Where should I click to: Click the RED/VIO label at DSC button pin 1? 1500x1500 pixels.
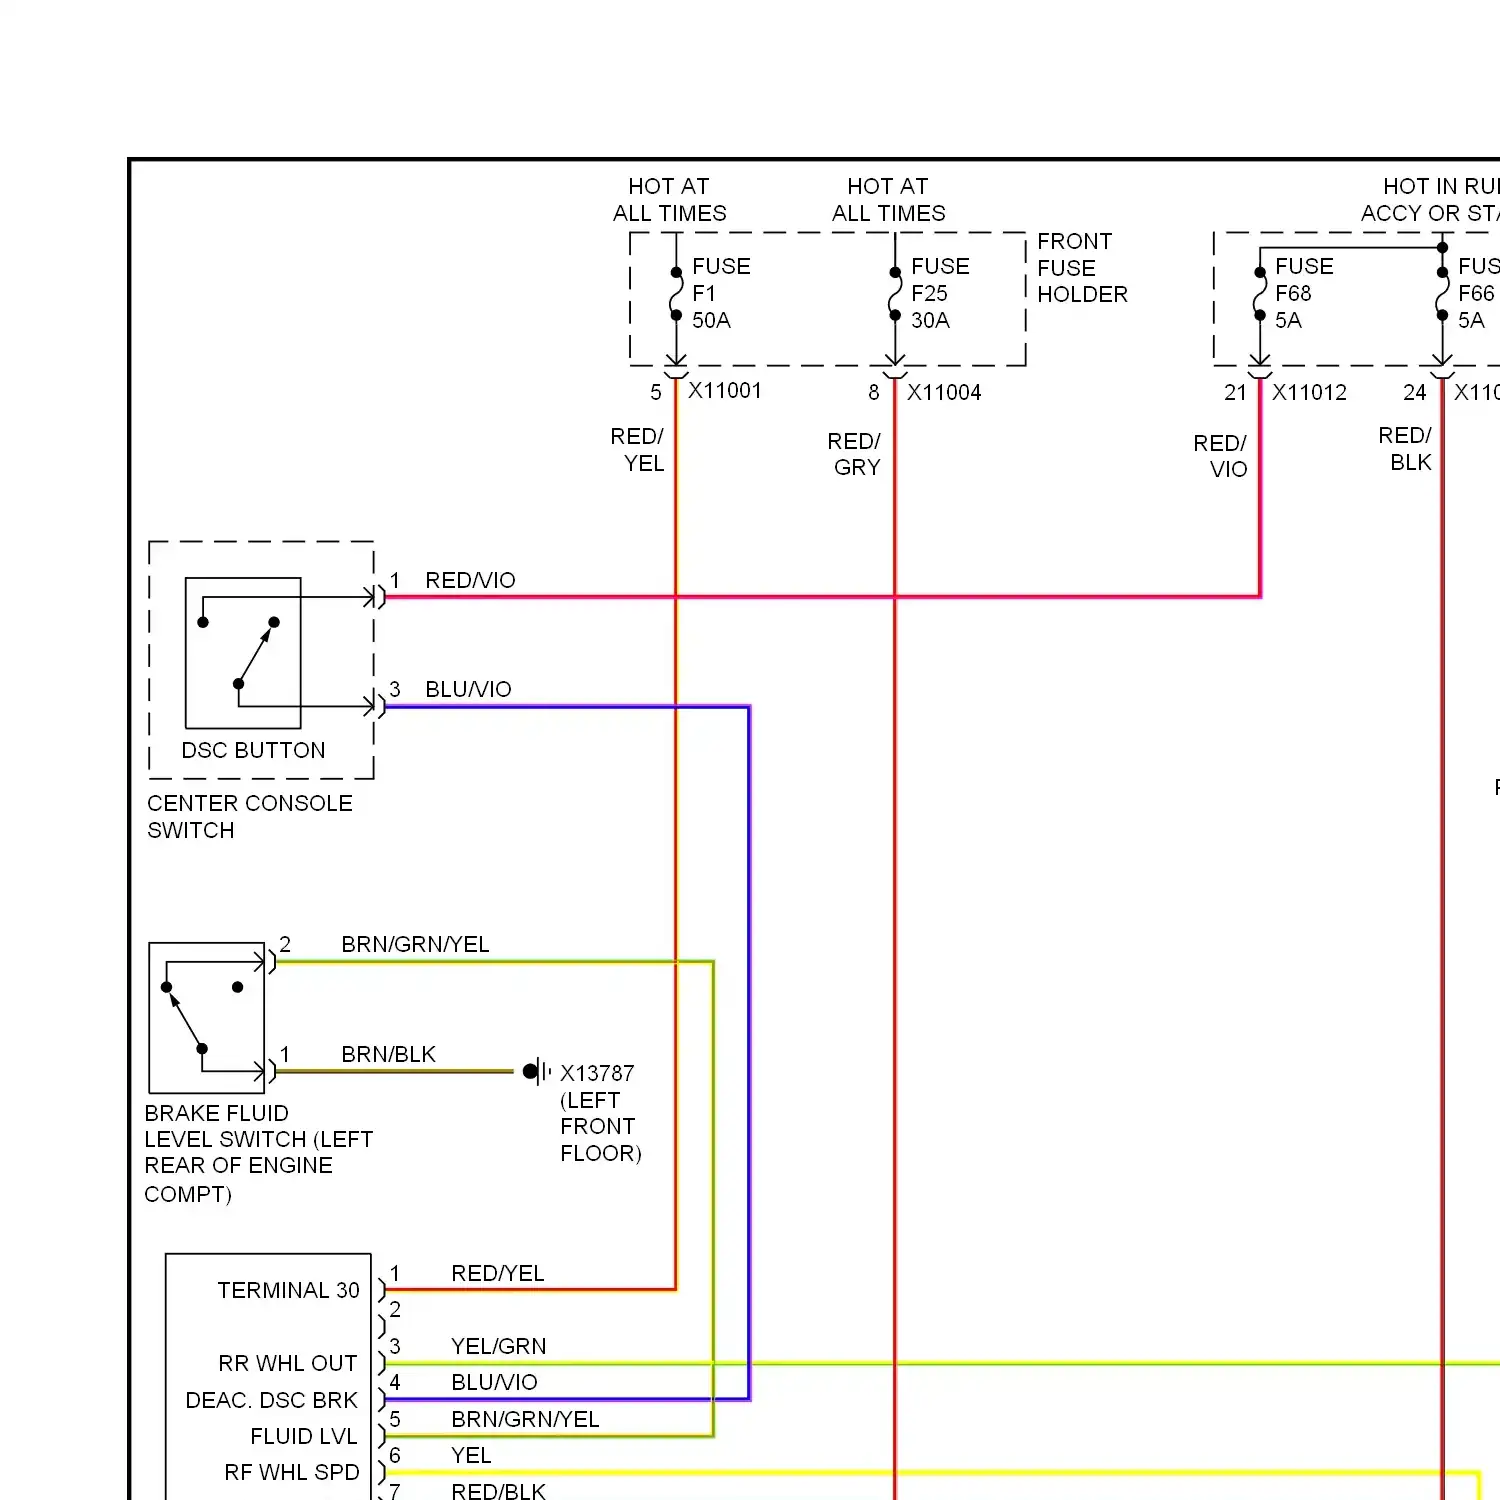click(470, 580)
